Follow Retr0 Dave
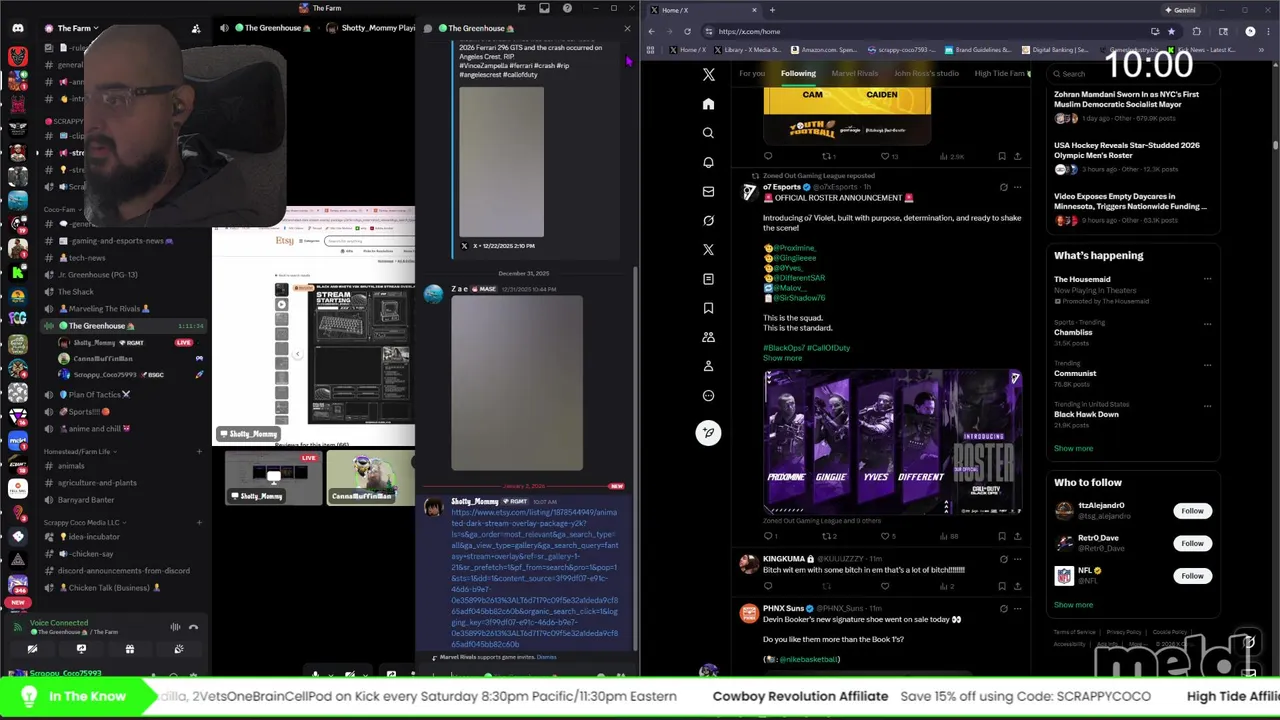The height and width of the screenshot is (720, 1280). (1192, 543)
